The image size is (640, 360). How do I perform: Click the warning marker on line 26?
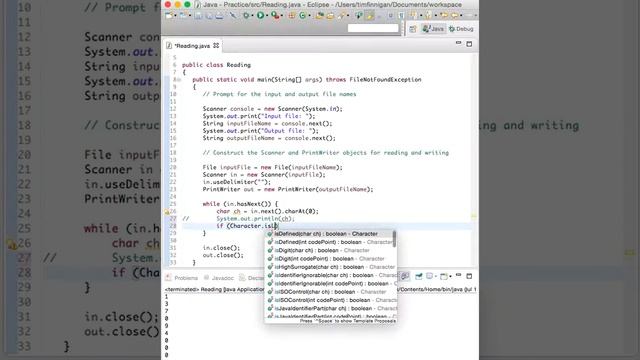point(167,211)
